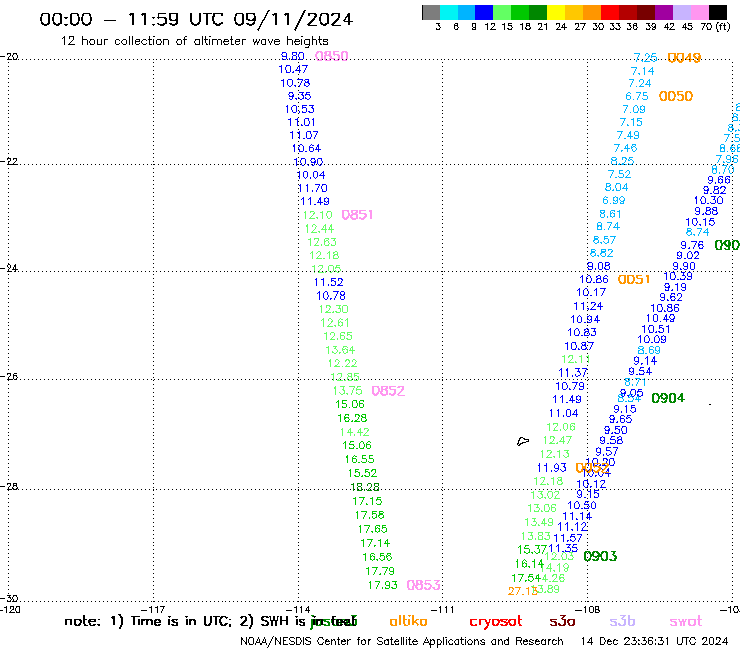The image size is (740, 650).
Task: Click the island outline near 27 south
Action: point(523,441)
